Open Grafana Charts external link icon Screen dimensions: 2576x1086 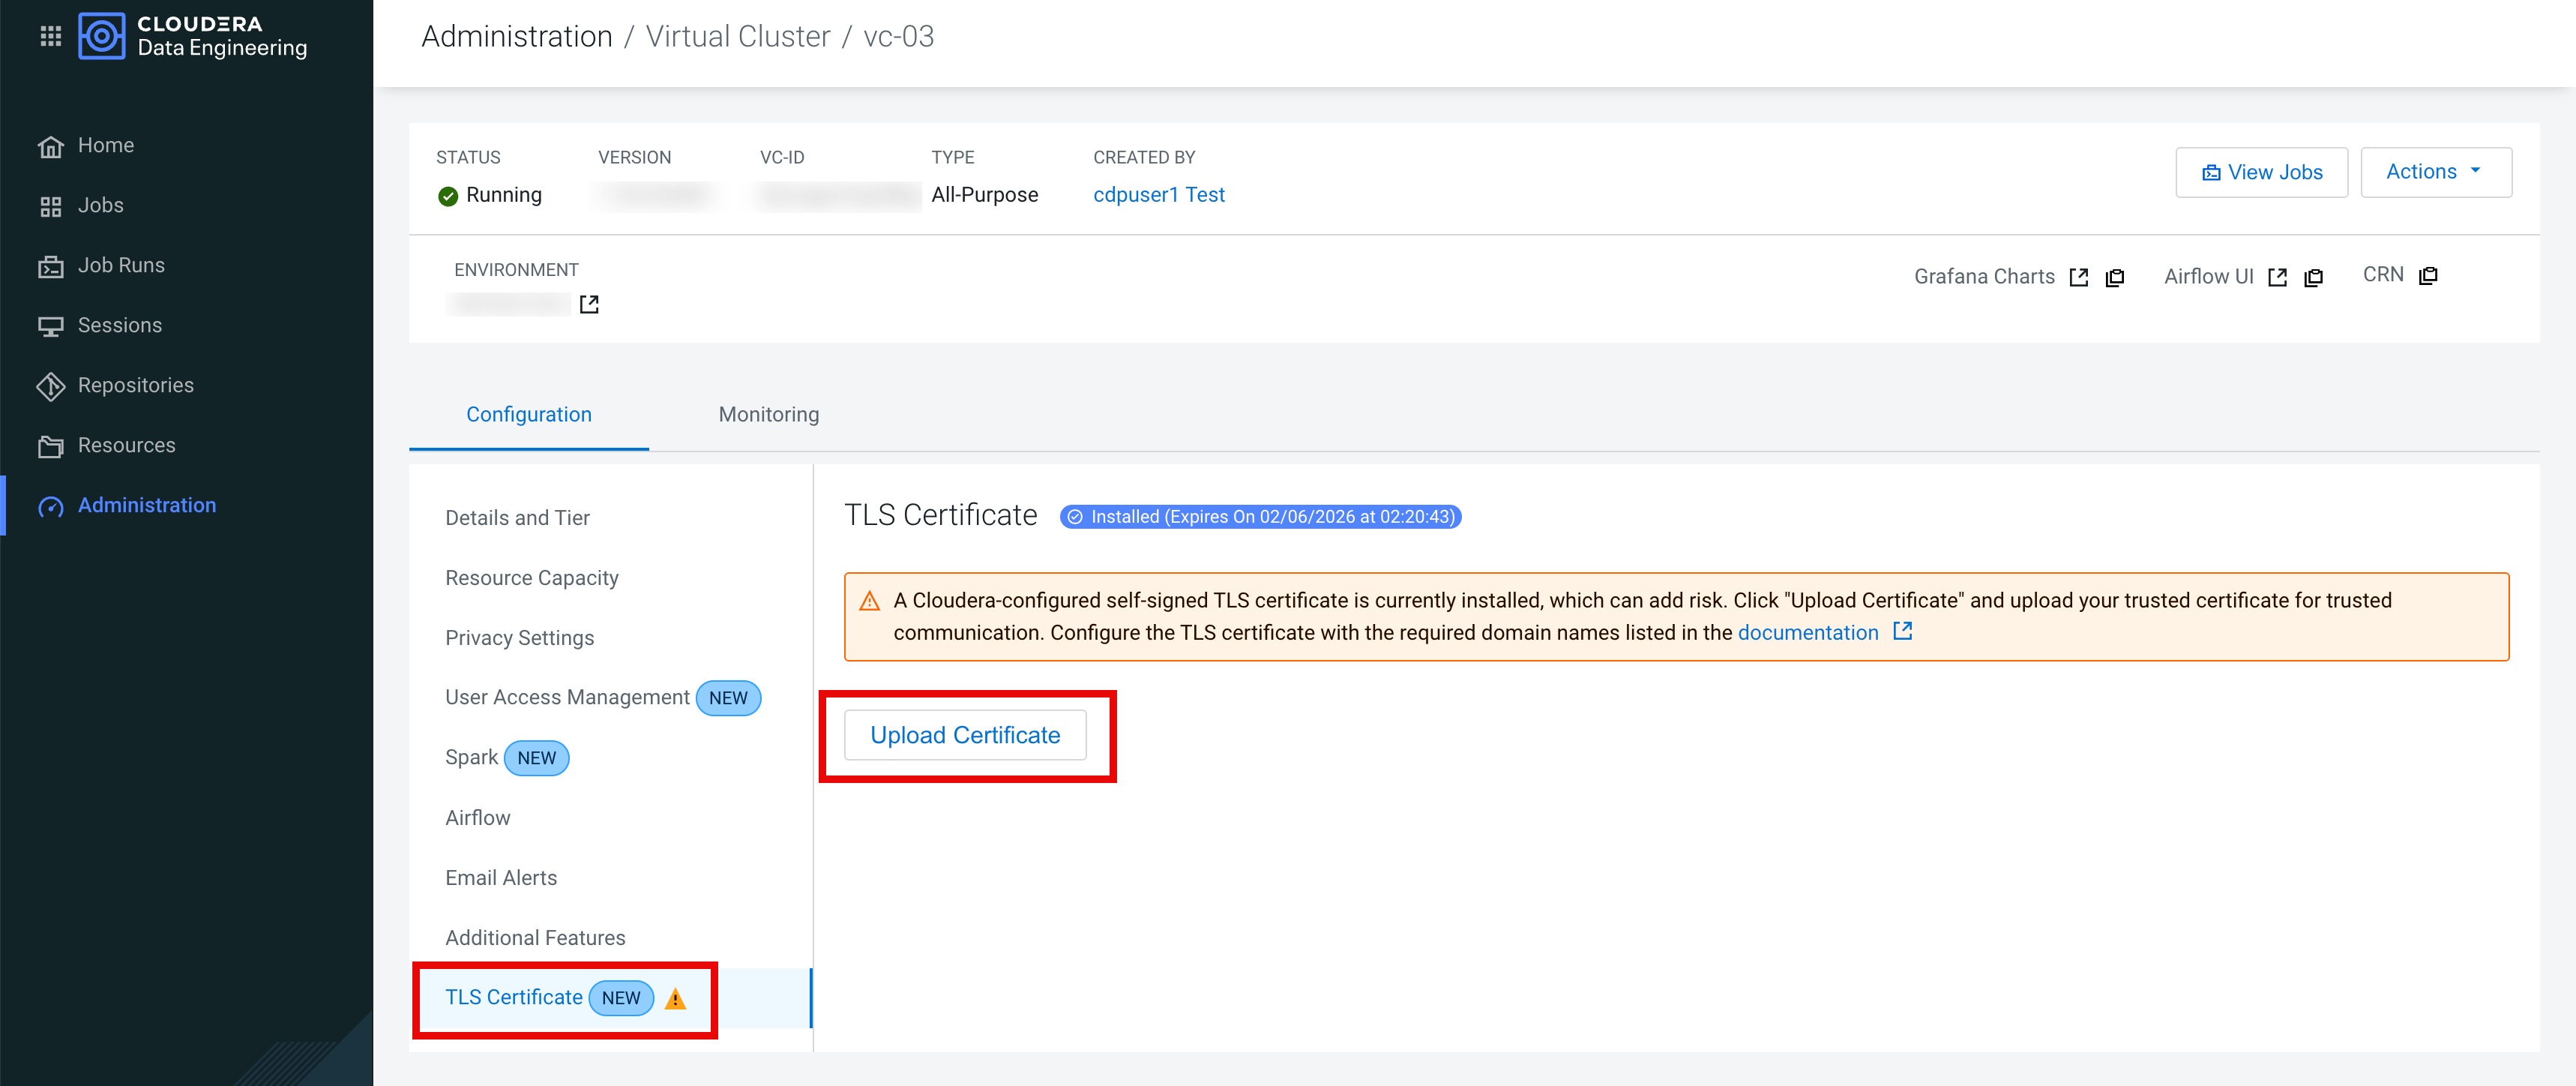click(2079, 277)
